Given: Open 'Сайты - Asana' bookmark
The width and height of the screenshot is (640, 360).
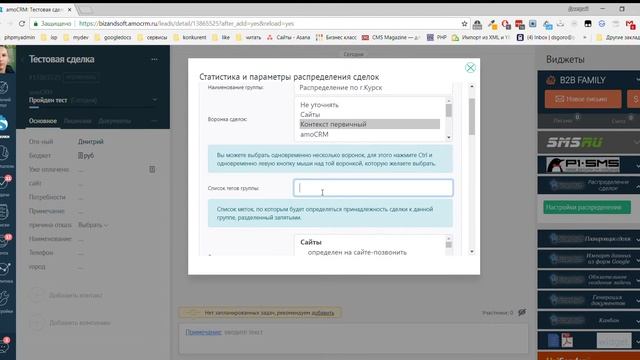Looking at the screenshot, I should point(289,37).
